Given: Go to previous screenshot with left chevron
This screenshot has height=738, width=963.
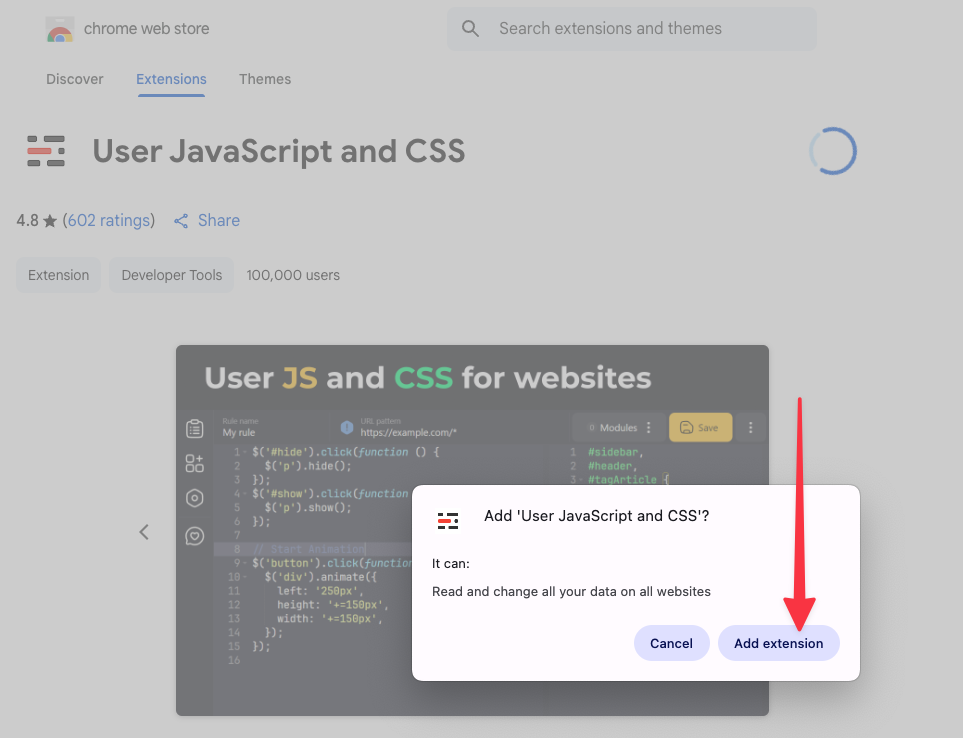Looking at the screenshot, I should coord(144,532).
